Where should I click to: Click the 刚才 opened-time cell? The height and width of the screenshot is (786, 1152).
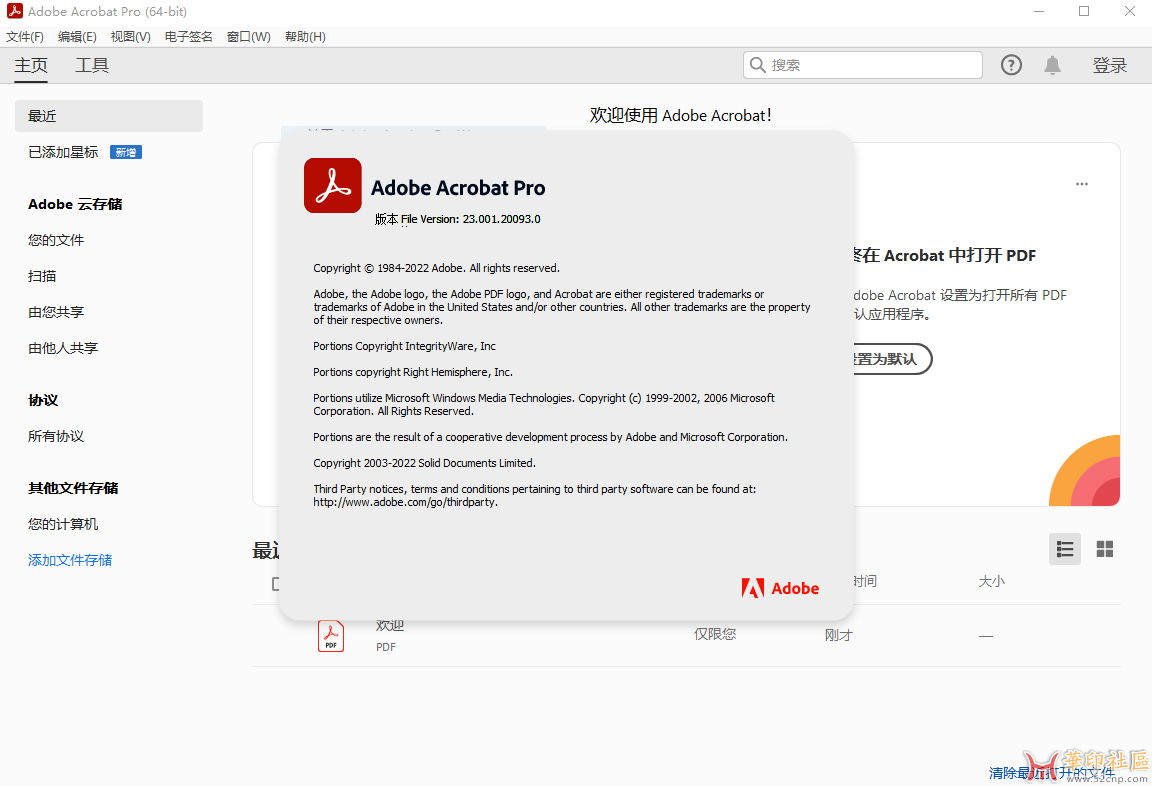point(838,635)
